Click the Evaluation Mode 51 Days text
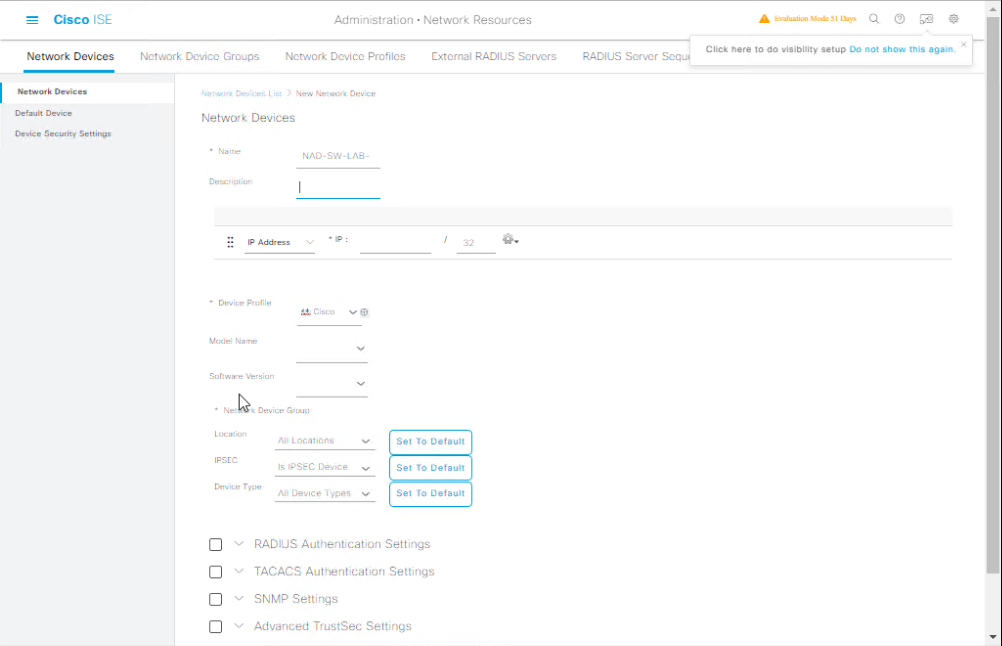The height and width of the screenshot is (646, 1002). (x=815, y=19)
